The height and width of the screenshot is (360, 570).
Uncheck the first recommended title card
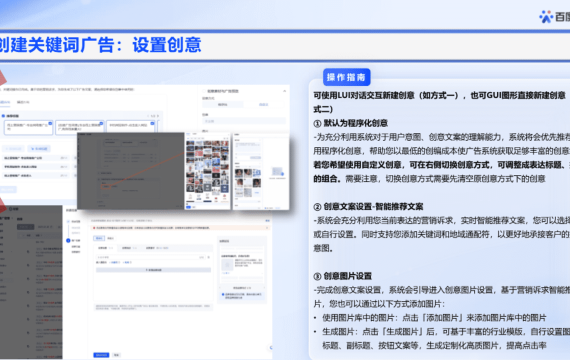point(50,124)
